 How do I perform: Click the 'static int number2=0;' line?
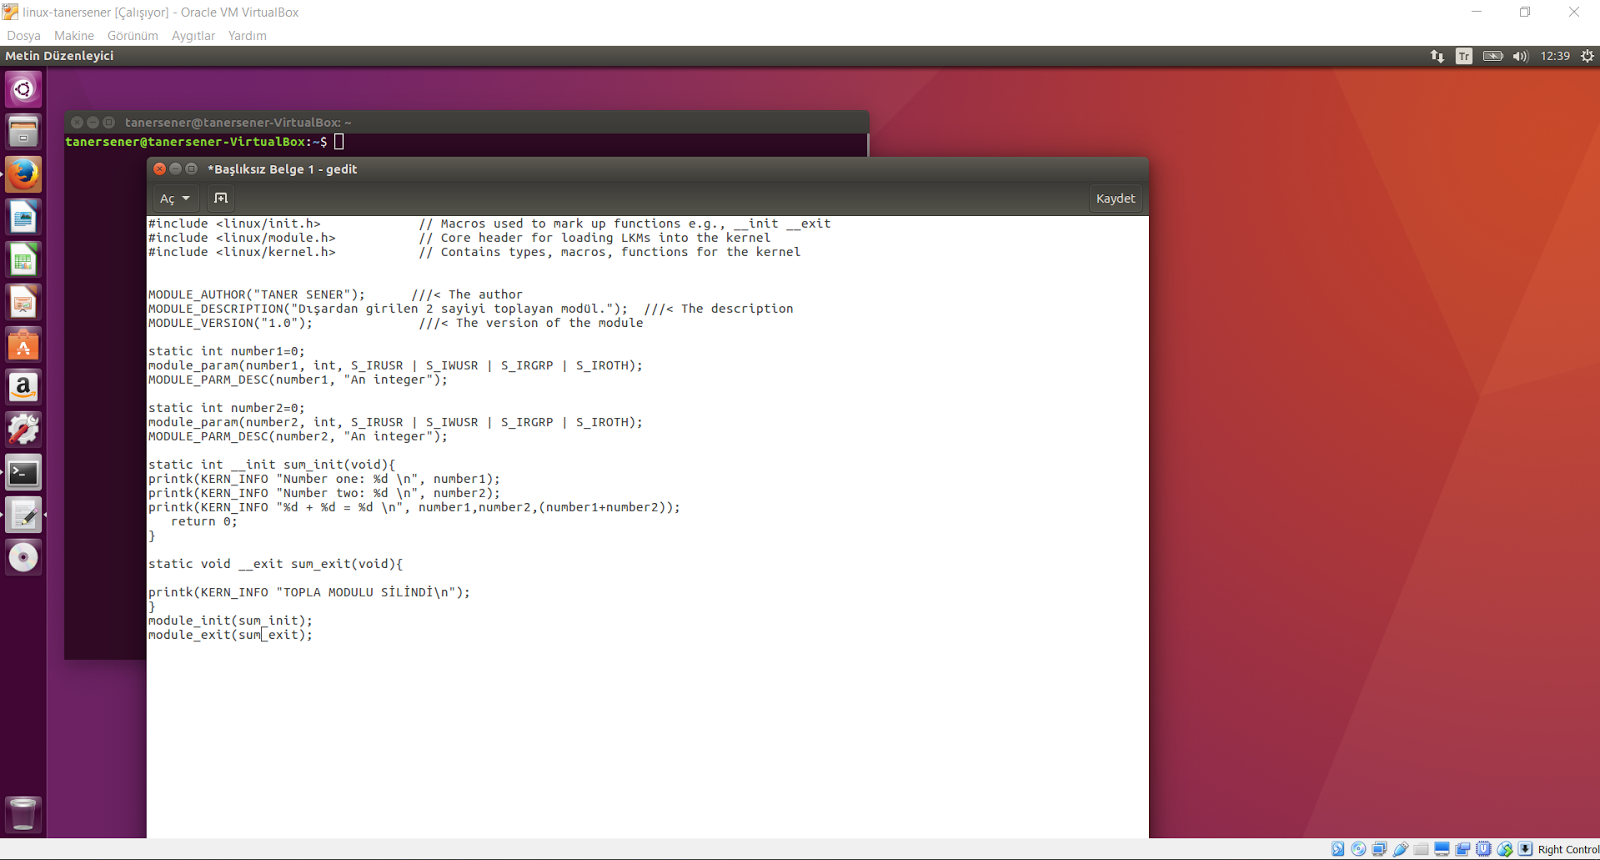point(227,408)
